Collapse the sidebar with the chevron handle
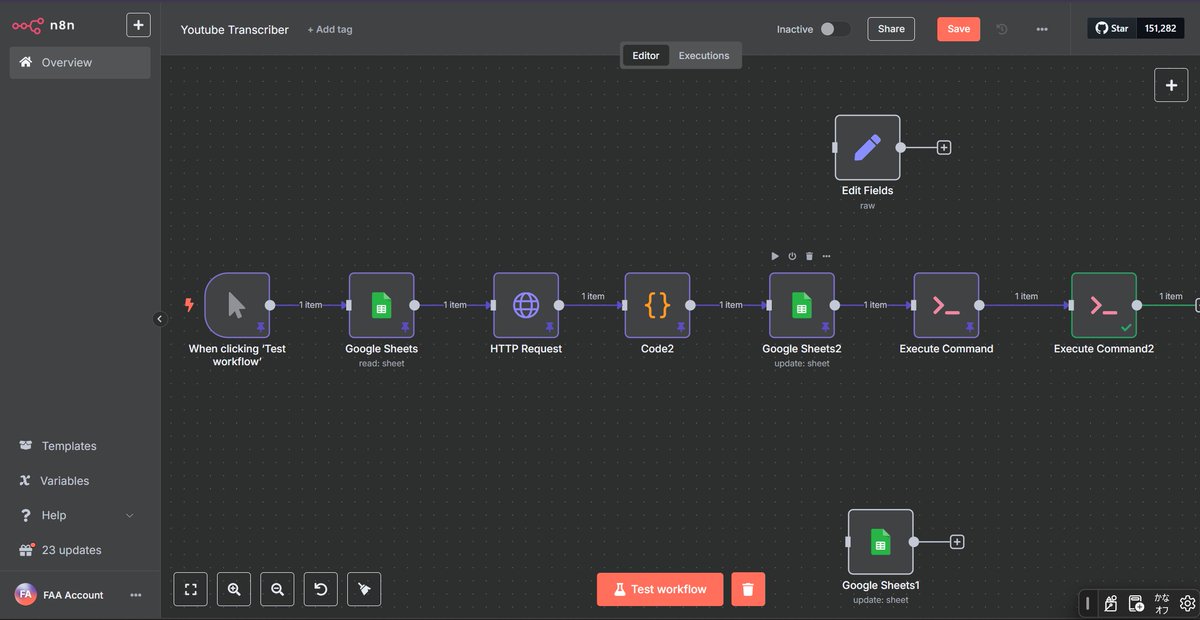 (159, 319)
